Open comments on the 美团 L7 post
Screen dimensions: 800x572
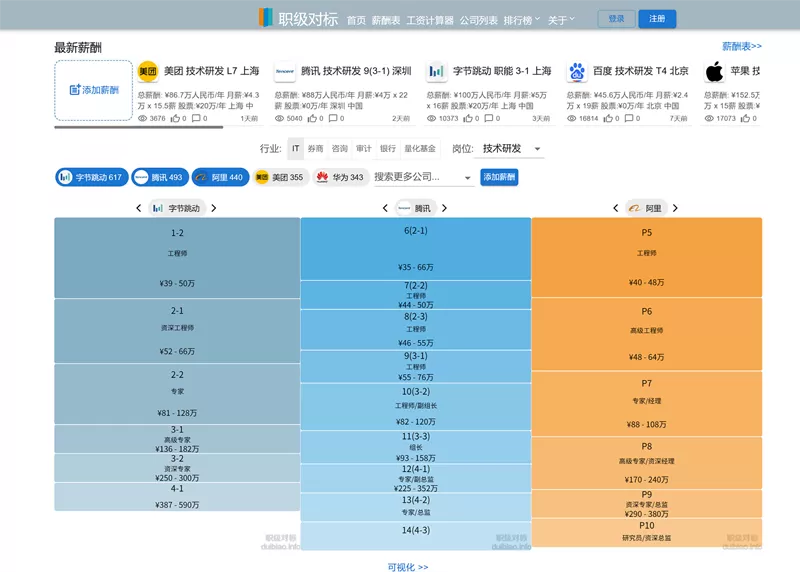196,118
